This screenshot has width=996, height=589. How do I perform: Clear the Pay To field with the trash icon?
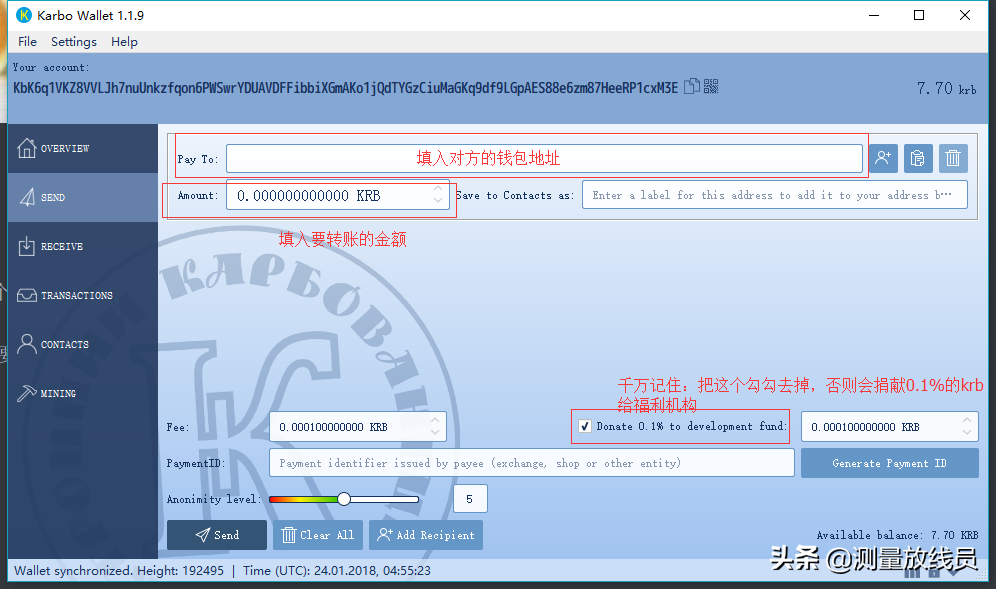(x=953, y=158)
